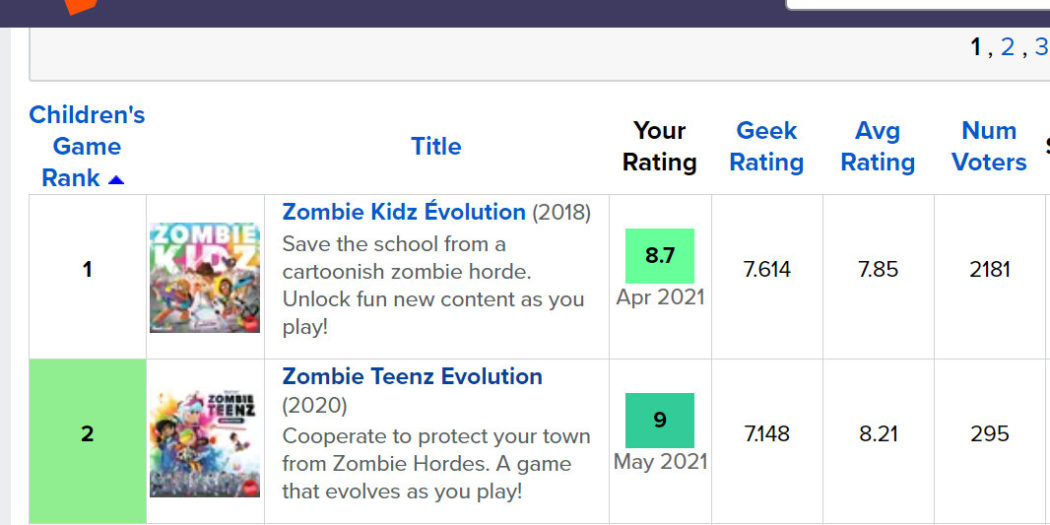This screenshot has height=525, width=1050.
Task: Click the Zombie Kidz Évolution box thumbnail
Action: [x=205, y=277]
